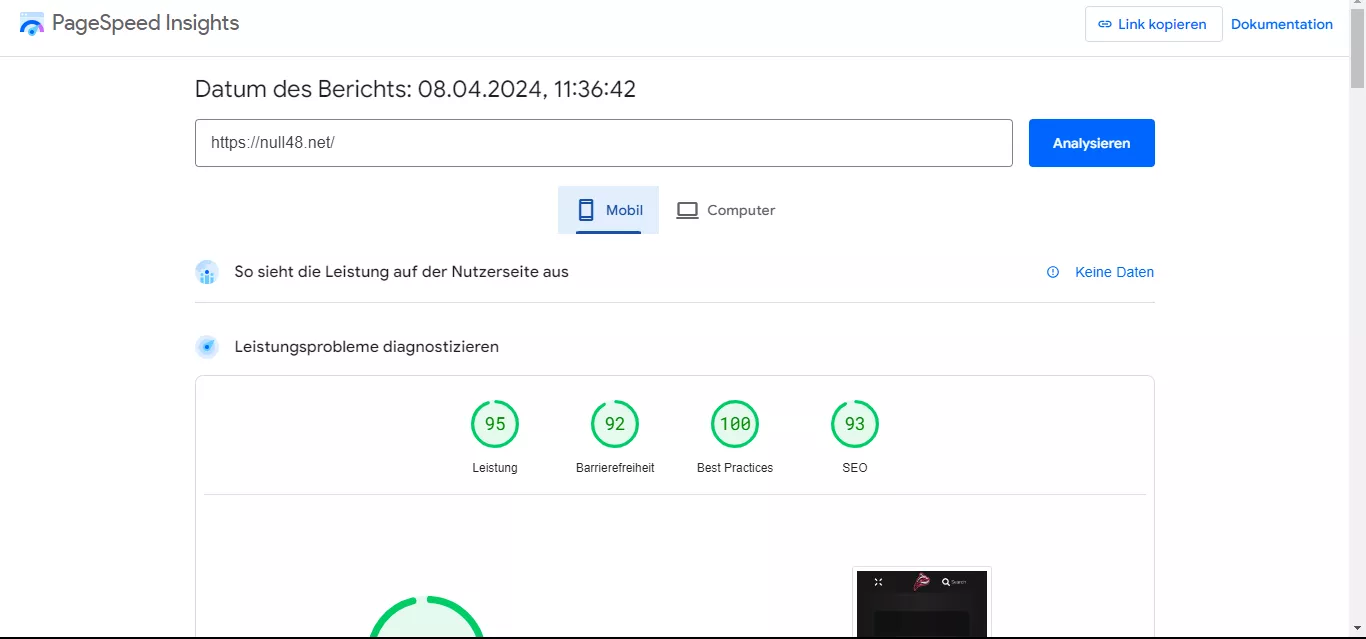Viewport: 1366px width, 639px height.
Task: Copy the report link with Link kopieren
Action: [x=1153, y=24]
